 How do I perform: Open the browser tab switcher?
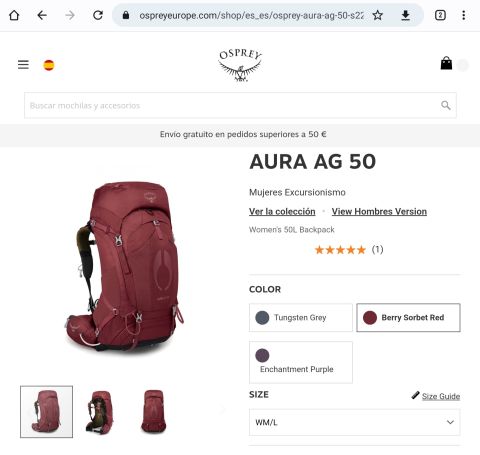[x=440, y=15]
